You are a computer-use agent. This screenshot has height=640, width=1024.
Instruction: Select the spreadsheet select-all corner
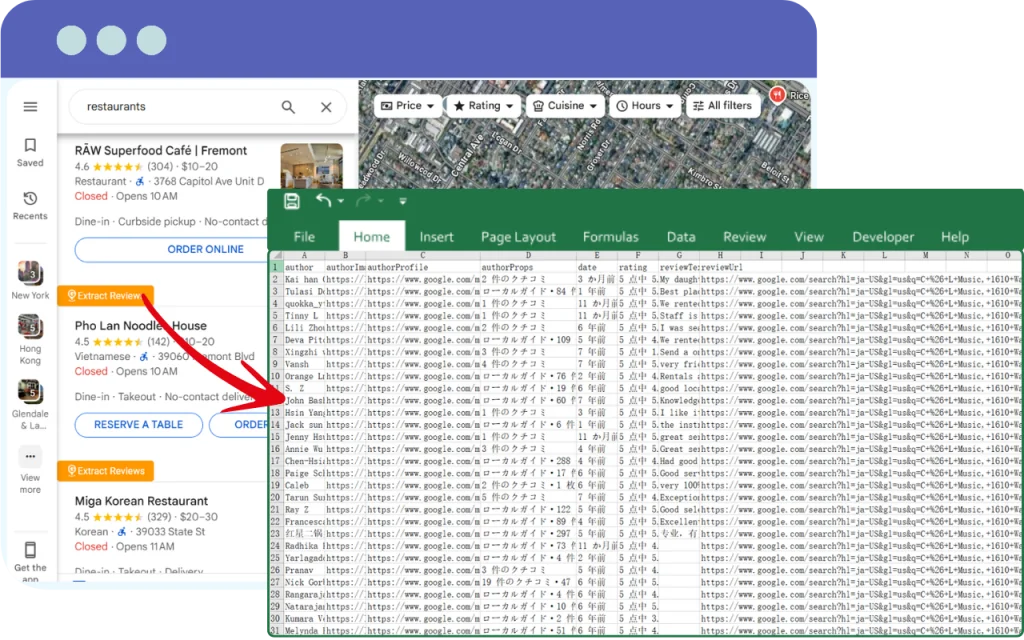click(277, 255)
